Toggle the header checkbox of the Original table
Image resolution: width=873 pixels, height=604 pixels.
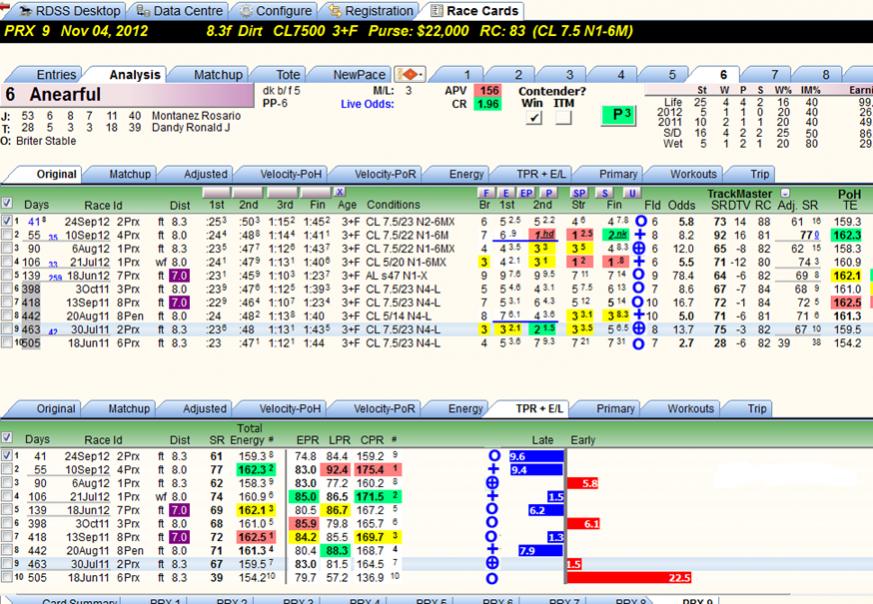(7, 203)
